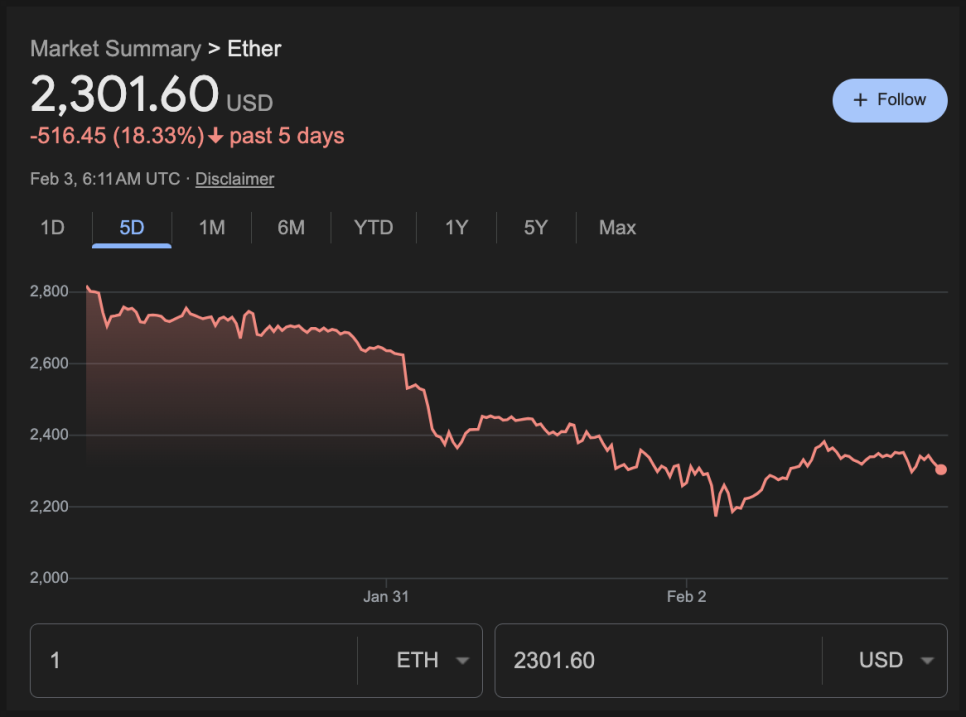Viewport: 966px width, 717px height.
Task: Select the YTD range tab
Action: coord(373,228)
